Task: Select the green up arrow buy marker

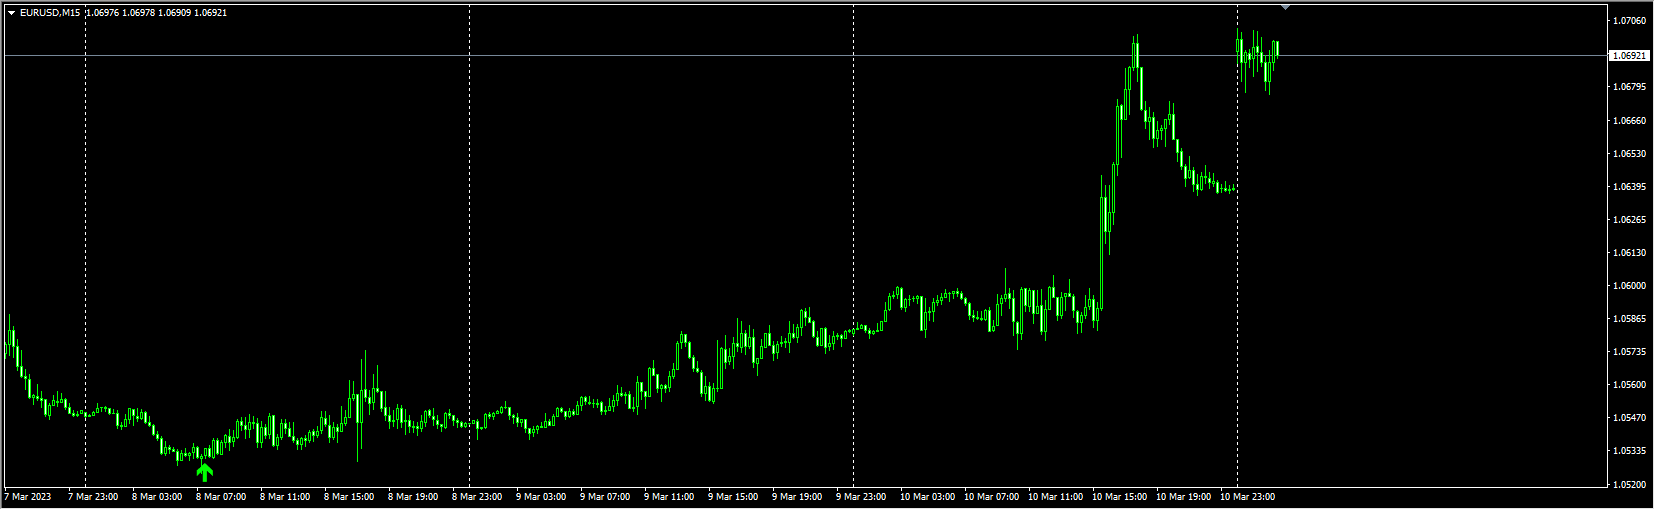Action: click(x=205, y=472)
